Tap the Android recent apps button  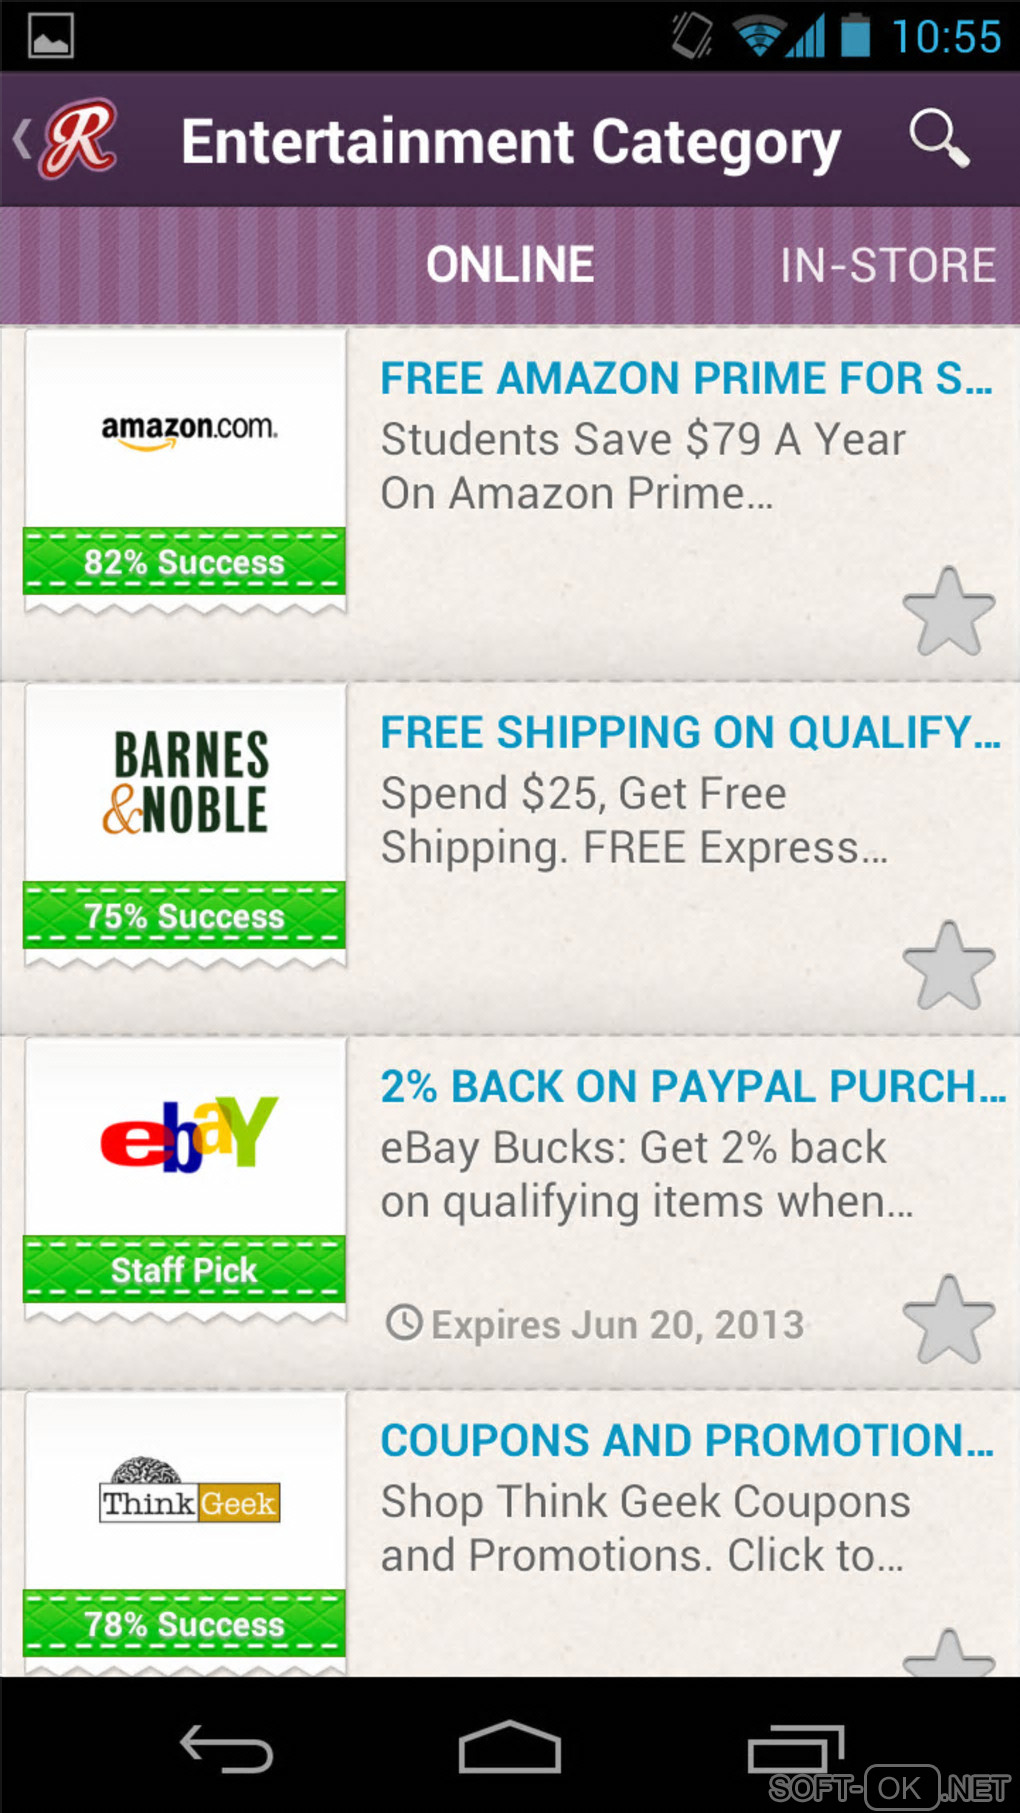click(x=796, y=1749)
